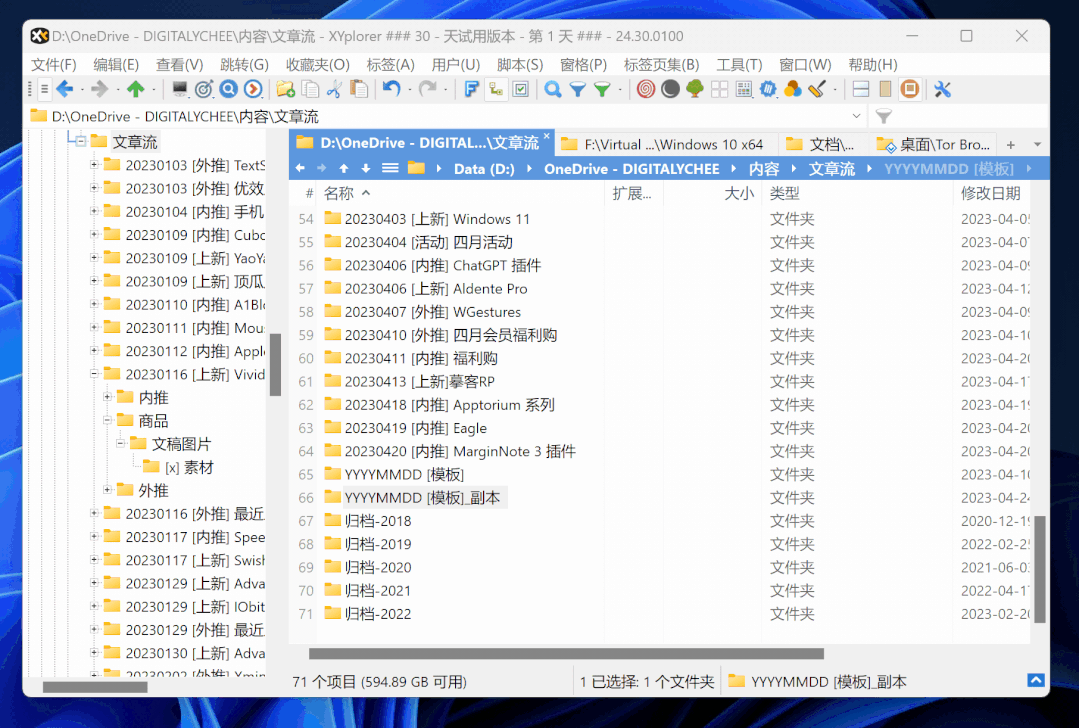Open search with the magnifier toolbar icon

coord(554,89)
